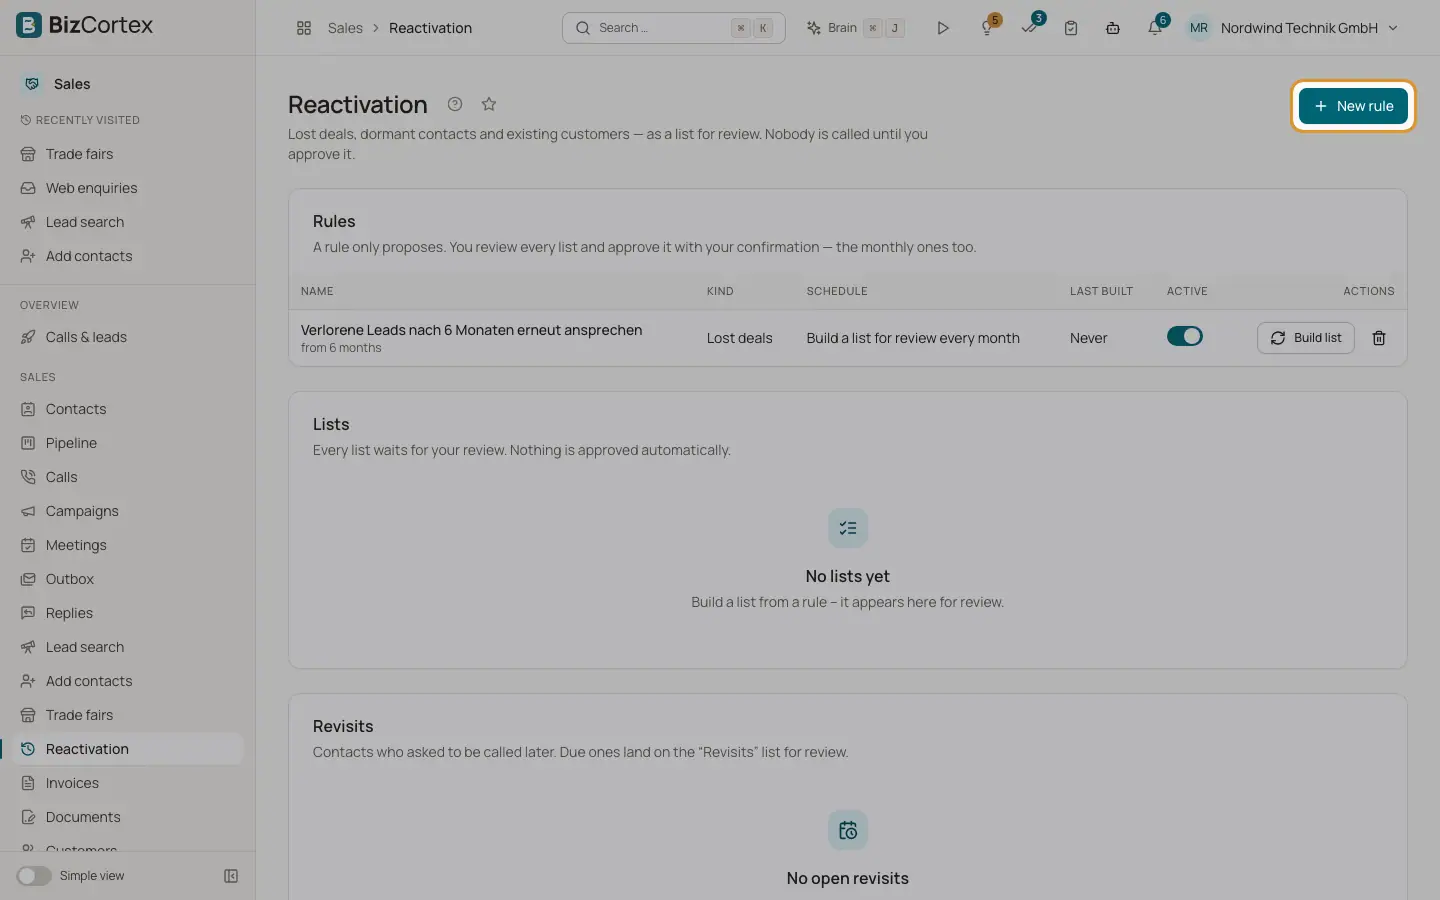Open the apps grid icon beside Sales breadcrumb
1440x900 pixels.
304,28
